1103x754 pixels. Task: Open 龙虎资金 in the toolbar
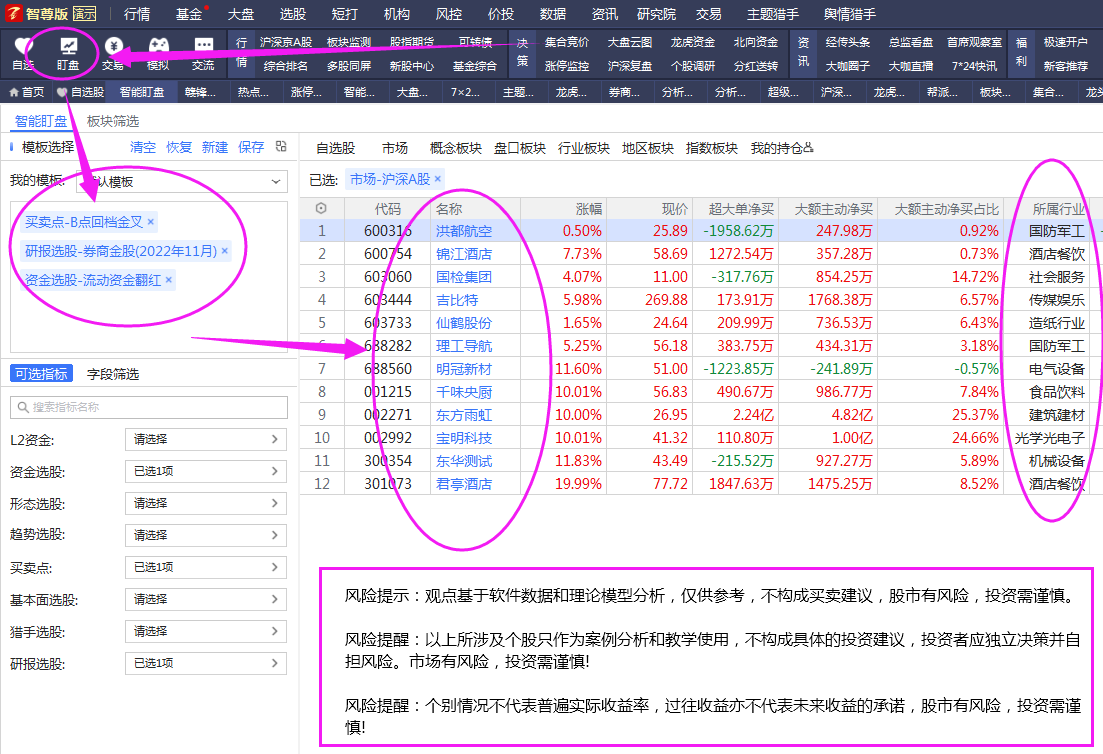[693, 42]
